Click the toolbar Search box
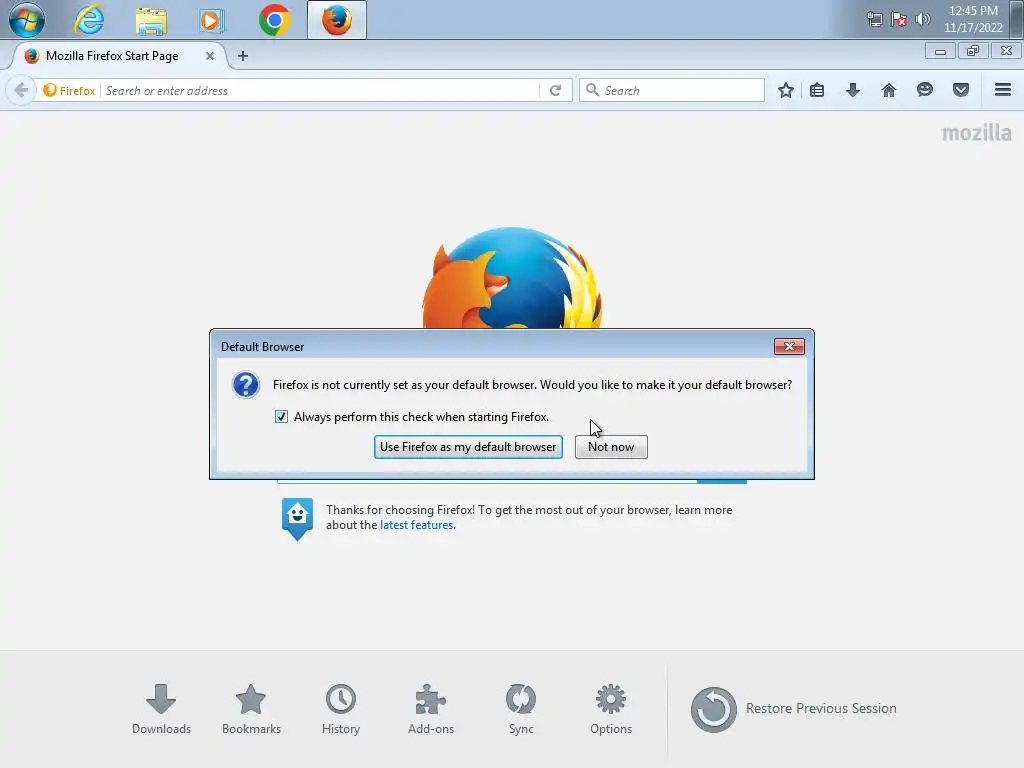The height and width of the screenshot is (768, 1024). coord(672,90)
